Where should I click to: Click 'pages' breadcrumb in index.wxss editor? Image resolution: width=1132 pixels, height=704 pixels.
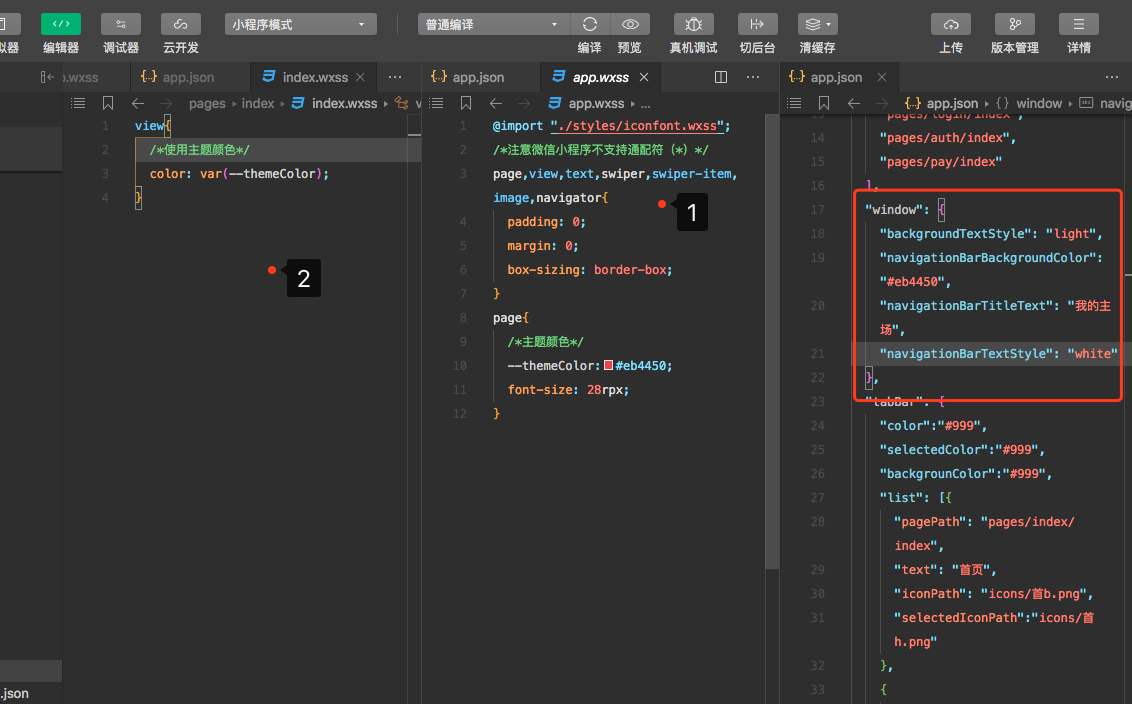[207, 103]
